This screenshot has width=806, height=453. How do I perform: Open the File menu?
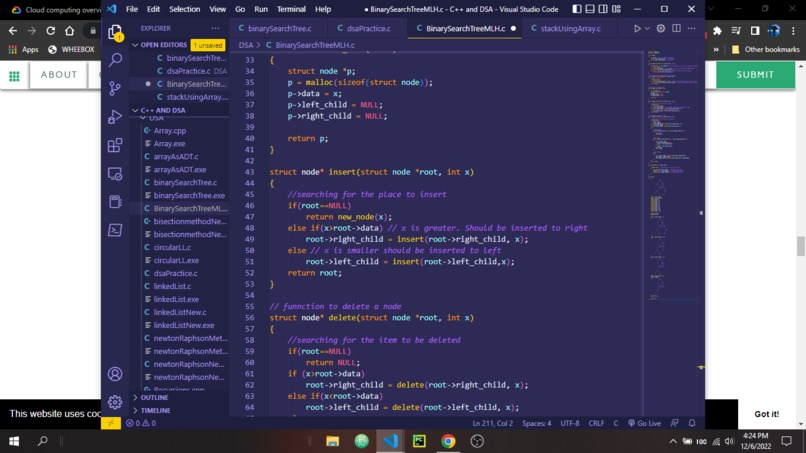pos(132,9)
